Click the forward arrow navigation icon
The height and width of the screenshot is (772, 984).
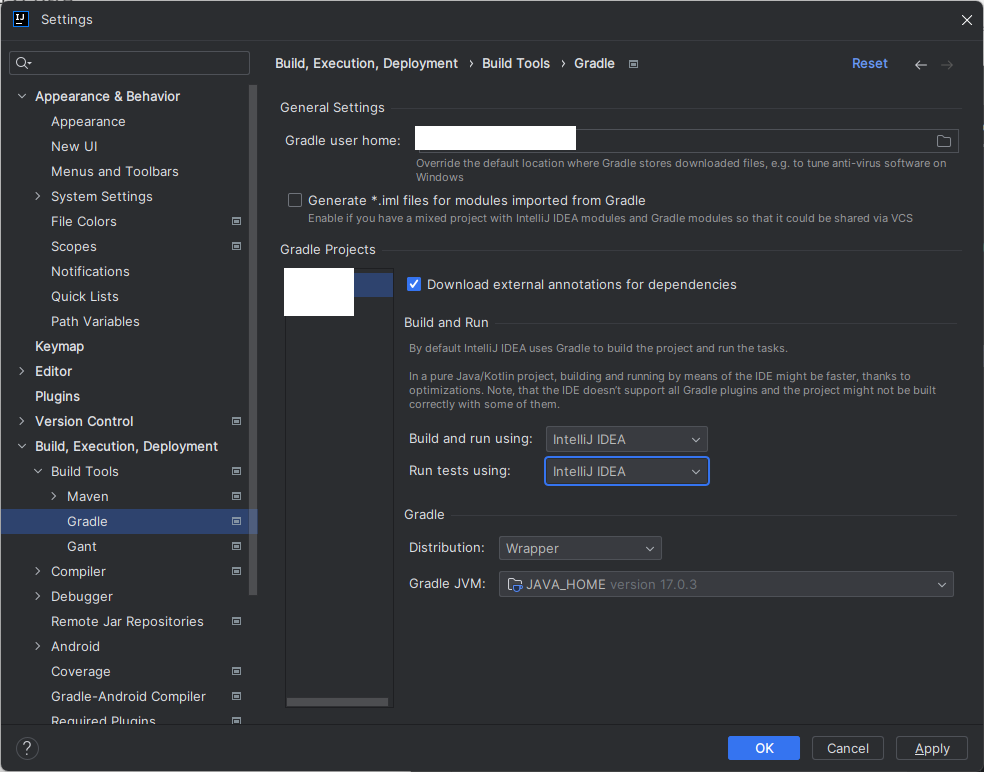click(x=947, y=65)
